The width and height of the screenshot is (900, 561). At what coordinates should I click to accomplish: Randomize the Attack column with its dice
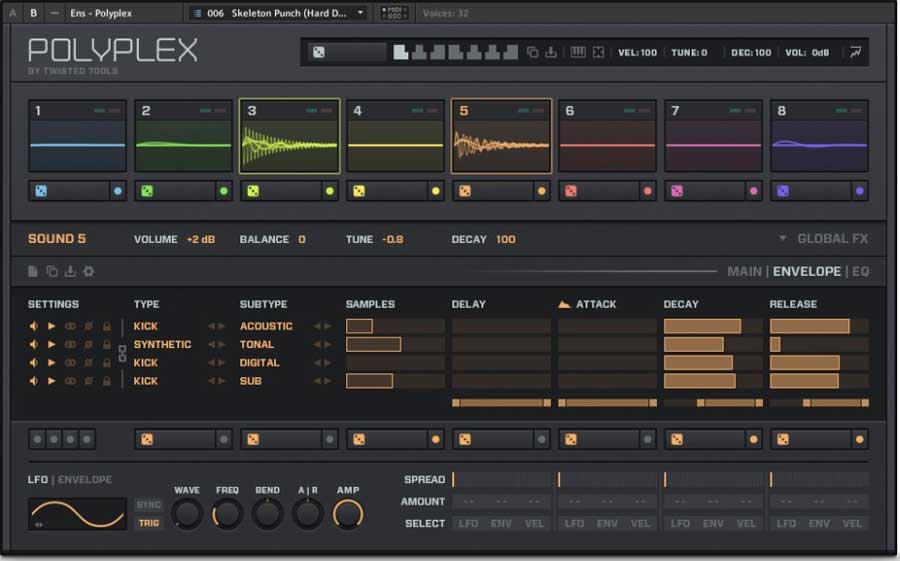(x=571, y=439)
